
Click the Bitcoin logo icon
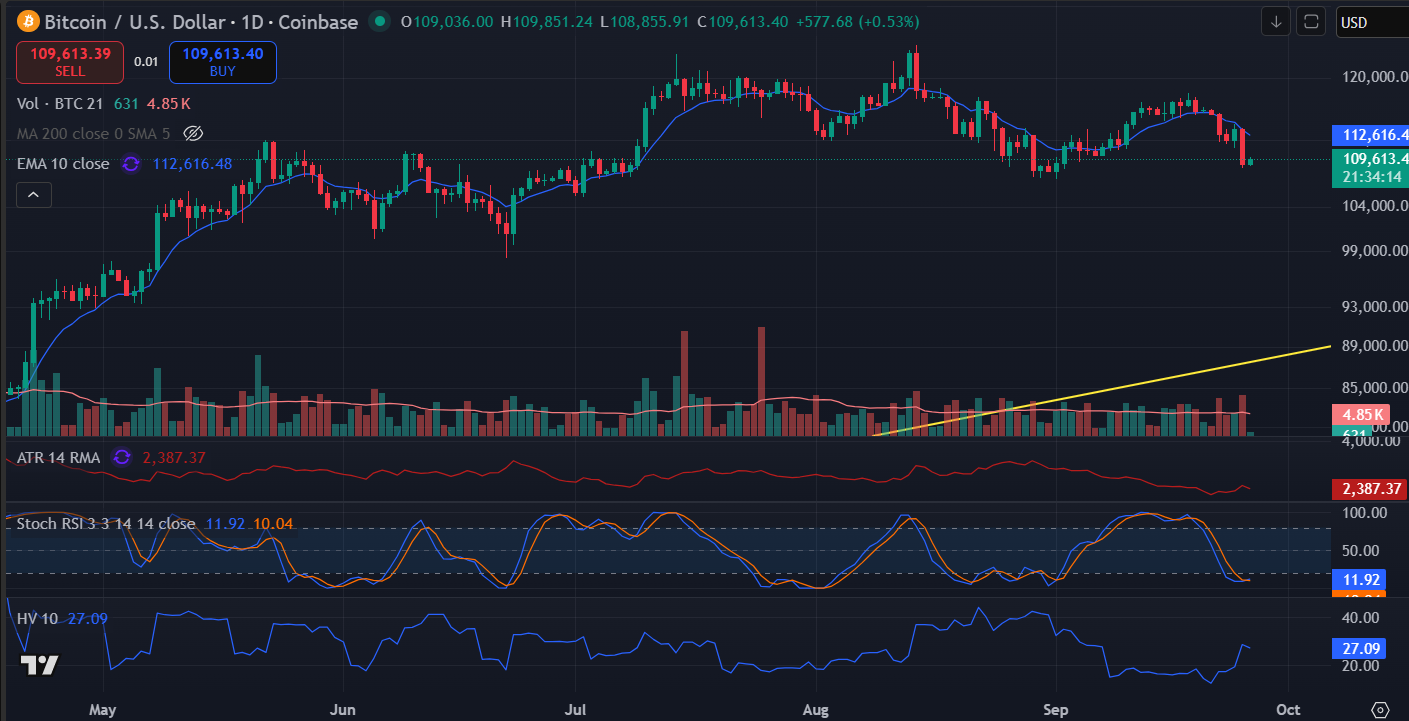pos(24,21)
